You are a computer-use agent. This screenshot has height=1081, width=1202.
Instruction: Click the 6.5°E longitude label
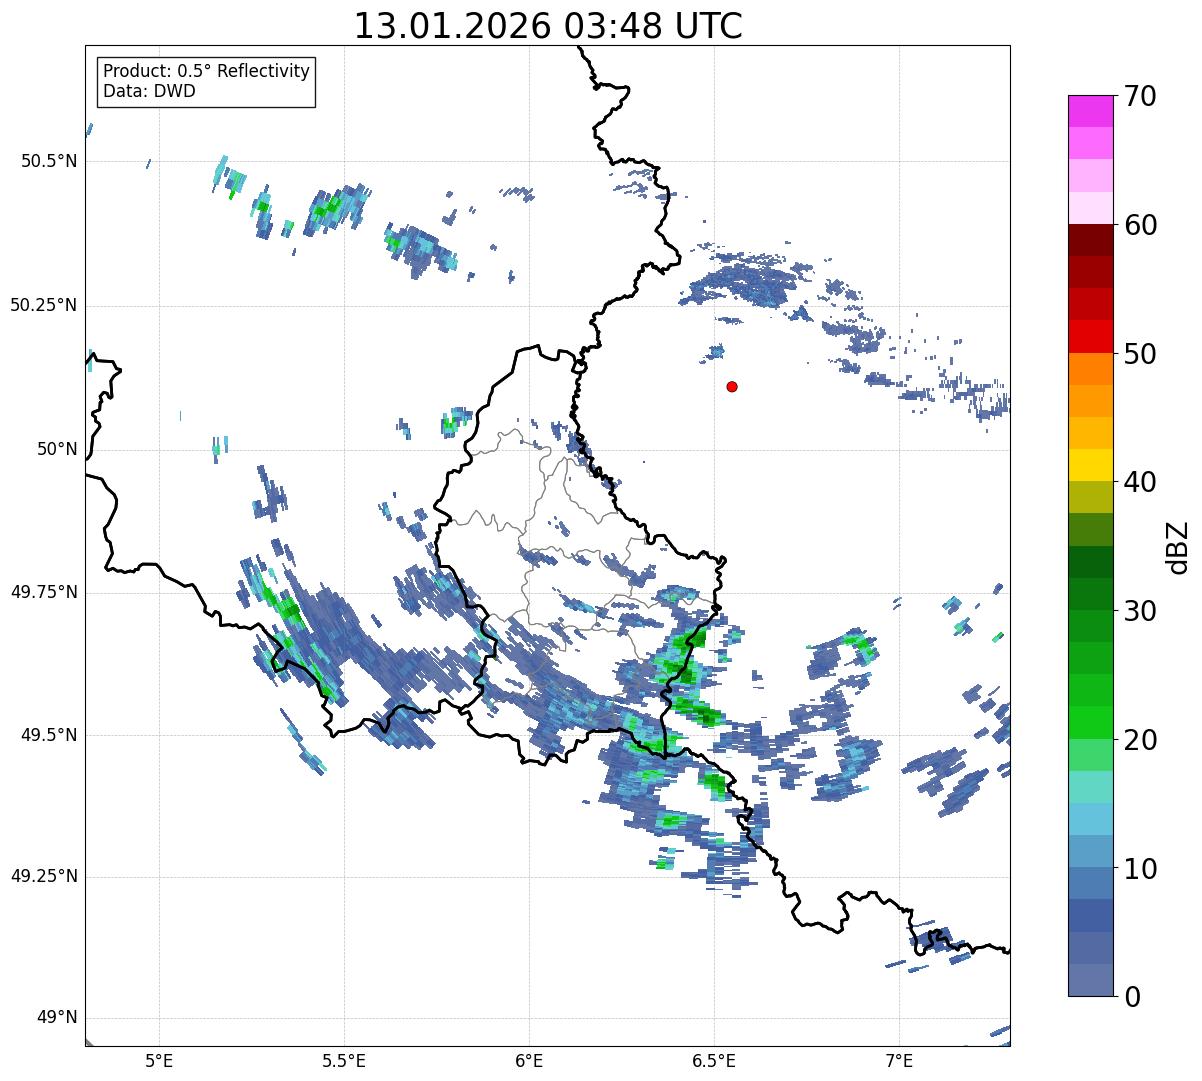[714, 1061]
